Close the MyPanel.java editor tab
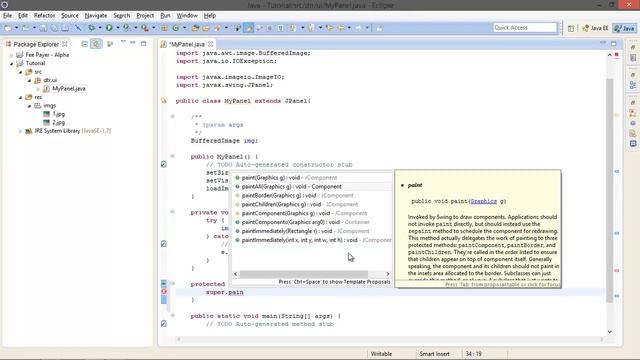This screenshot has width=640, height=360. tap(211, 44)
